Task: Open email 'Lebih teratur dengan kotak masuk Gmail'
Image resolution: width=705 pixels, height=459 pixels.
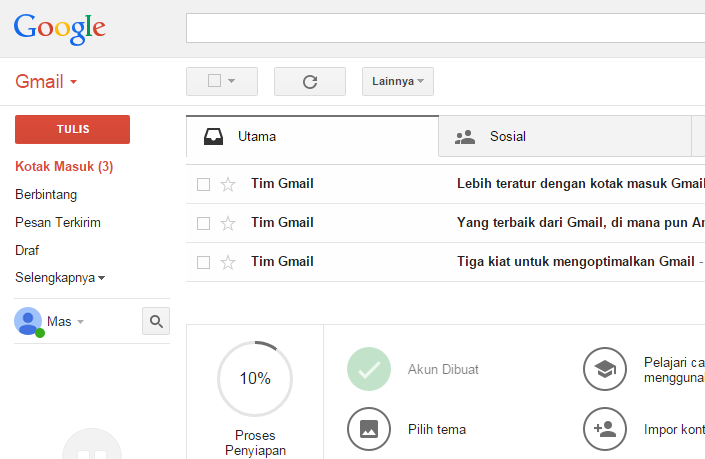Action: click(x=581, y=184)
